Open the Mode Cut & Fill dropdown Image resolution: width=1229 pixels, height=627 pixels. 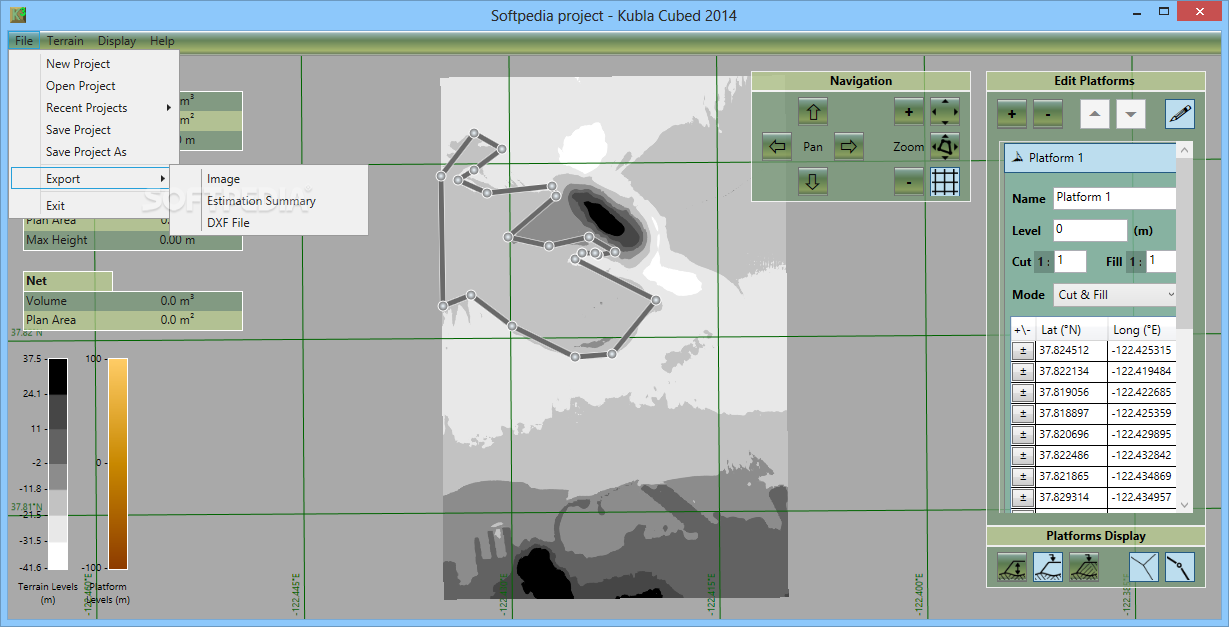pos(1115,295)
